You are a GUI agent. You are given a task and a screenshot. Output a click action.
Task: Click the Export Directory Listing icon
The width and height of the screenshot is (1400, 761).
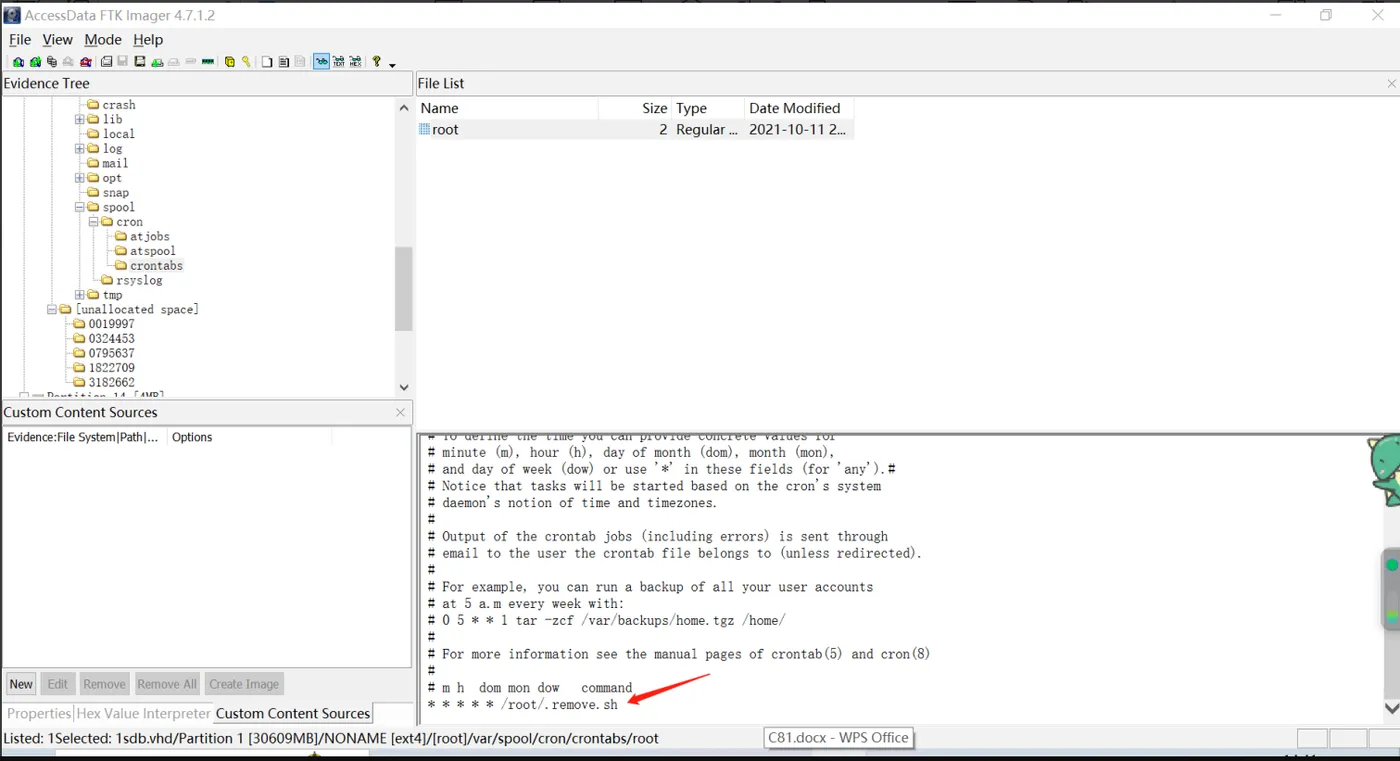point(300,61)
